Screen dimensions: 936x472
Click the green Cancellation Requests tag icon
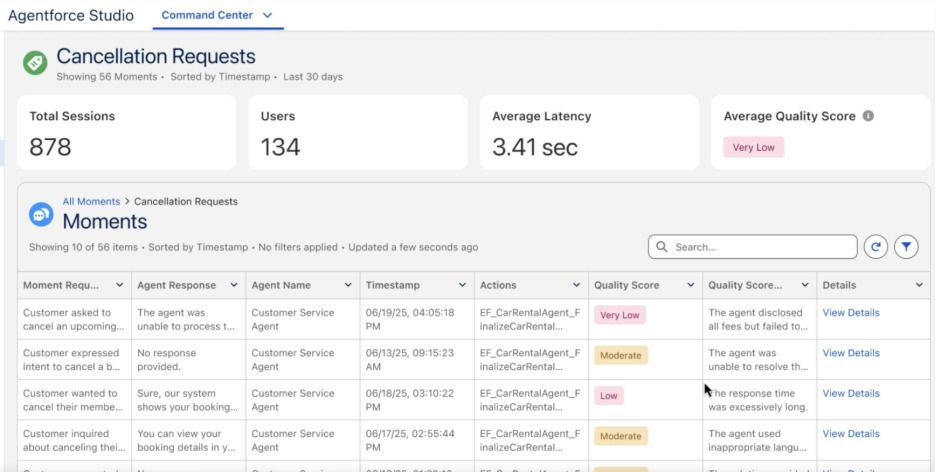[x=35, y=63]
